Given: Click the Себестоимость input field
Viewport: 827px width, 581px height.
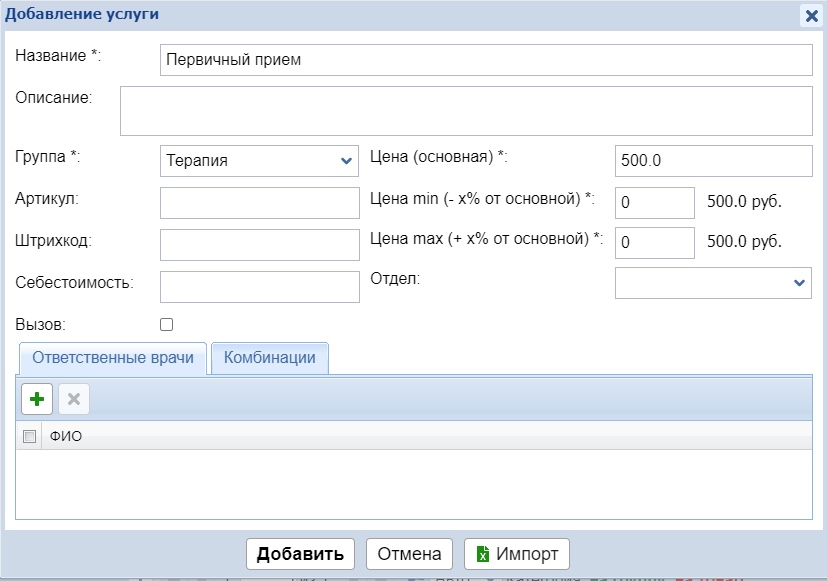Looking at the screenshot, I should click(259, 286).
